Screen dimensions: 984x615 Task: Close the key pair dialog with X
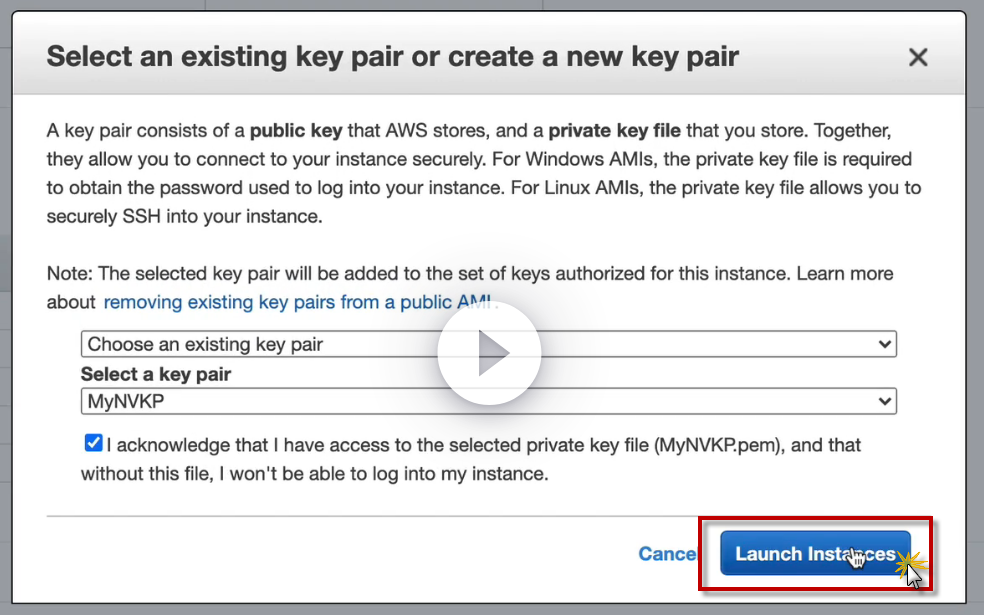[x=918, y=57]
